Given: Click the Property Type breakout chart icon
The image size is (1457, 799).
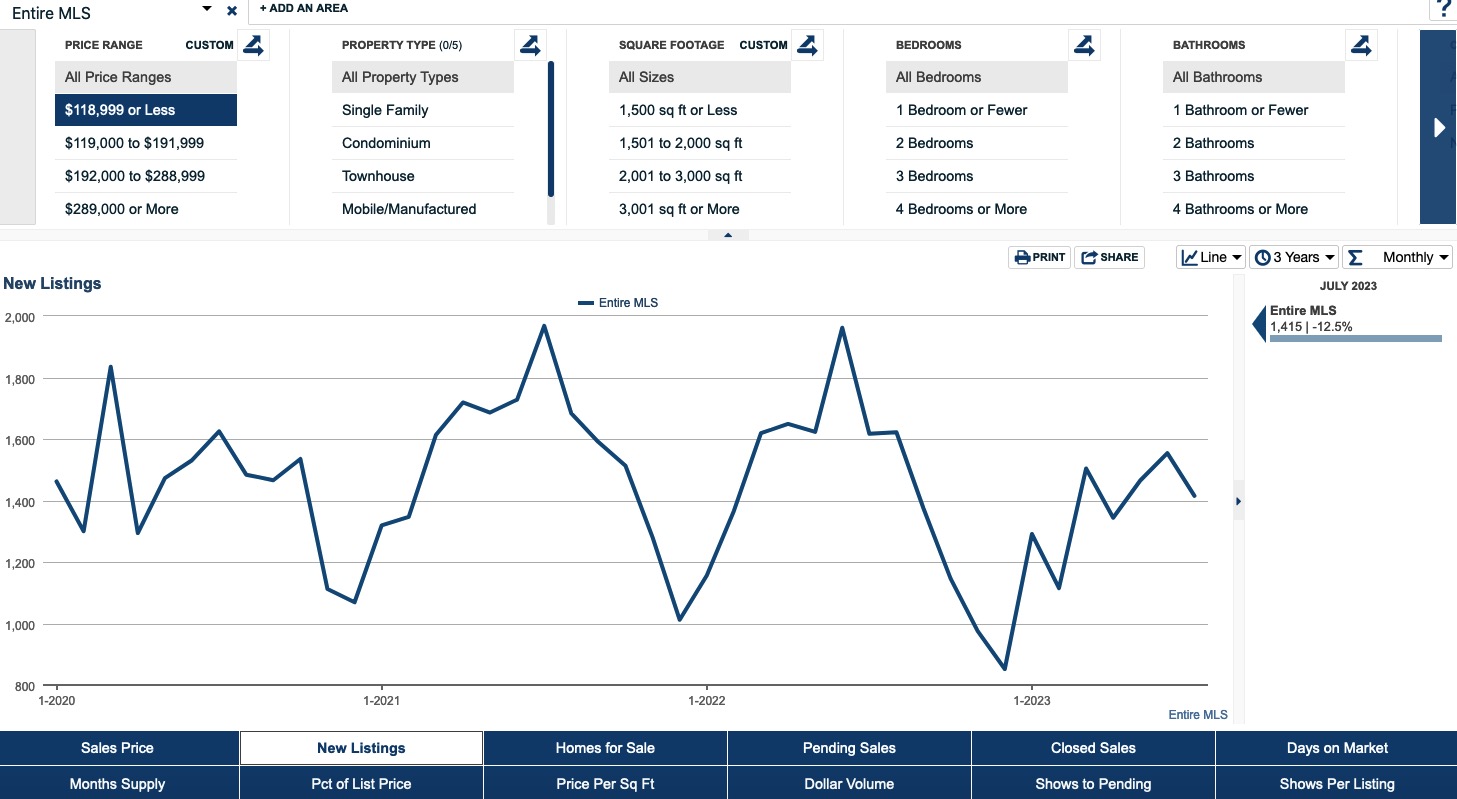Looking at the screenshot, I should point(530,45).
